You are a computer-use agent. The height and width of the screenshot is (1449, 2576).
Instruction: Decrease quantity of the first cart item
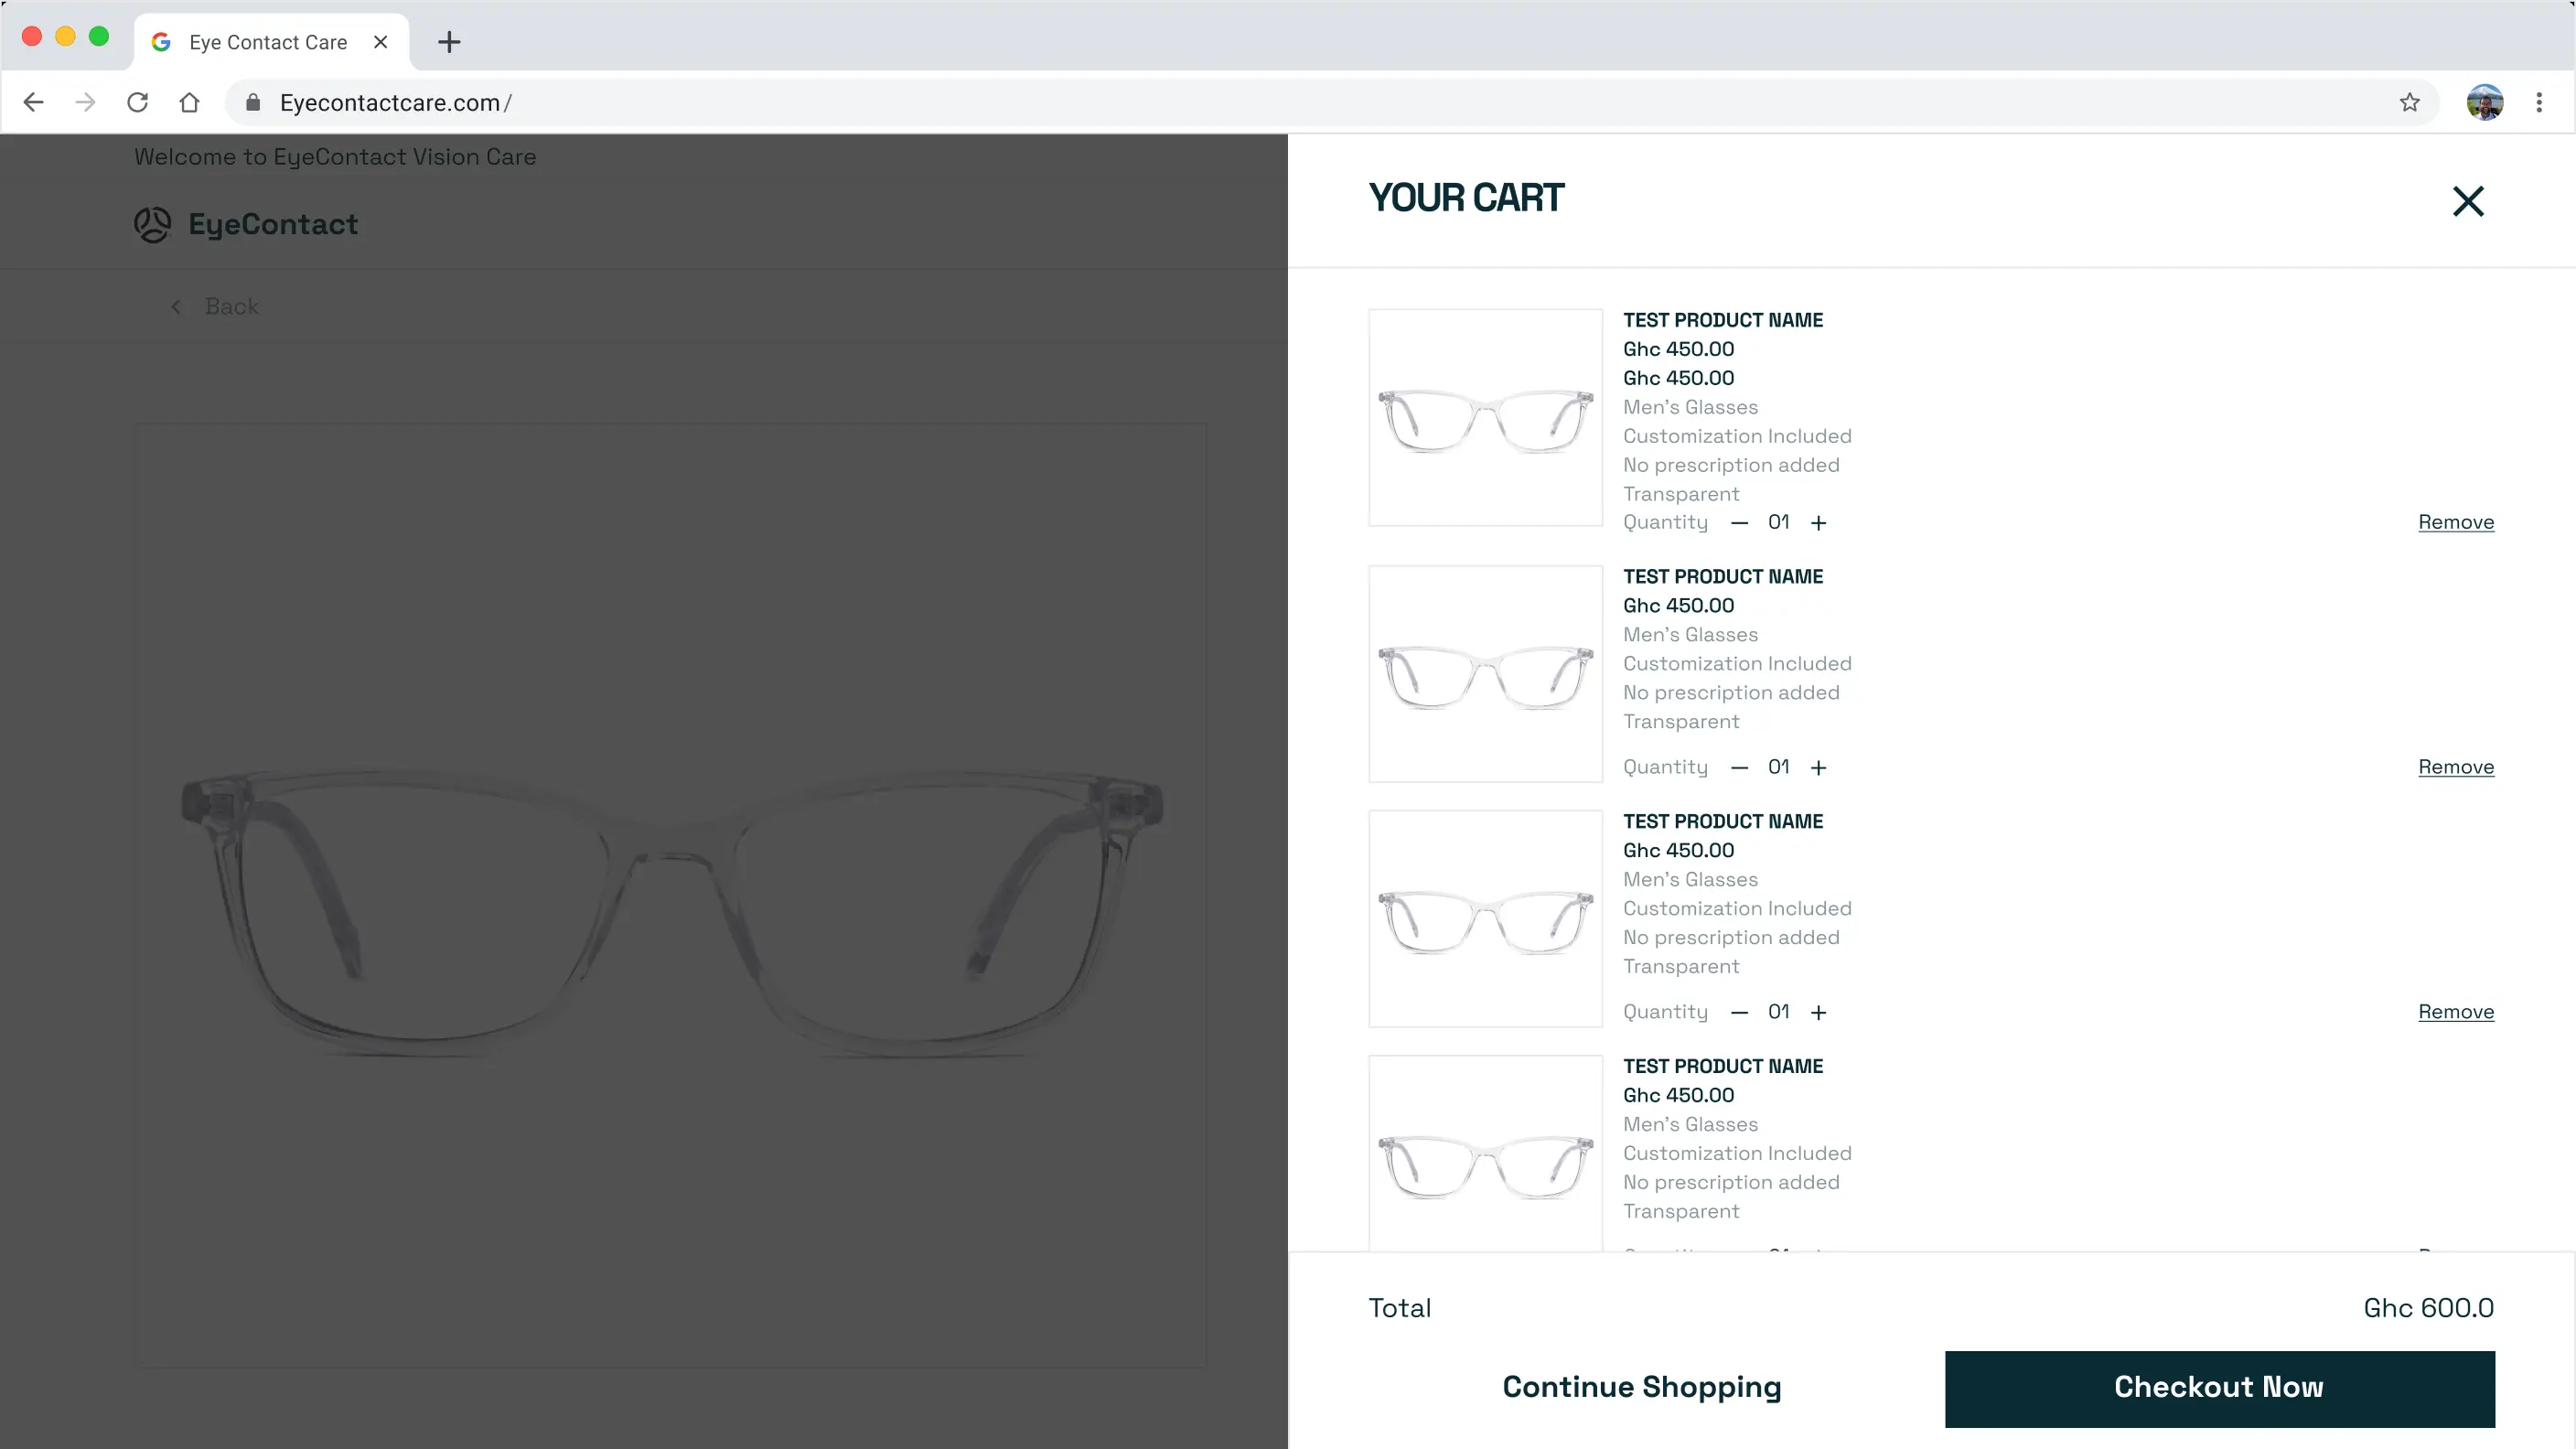(1739, 523)
